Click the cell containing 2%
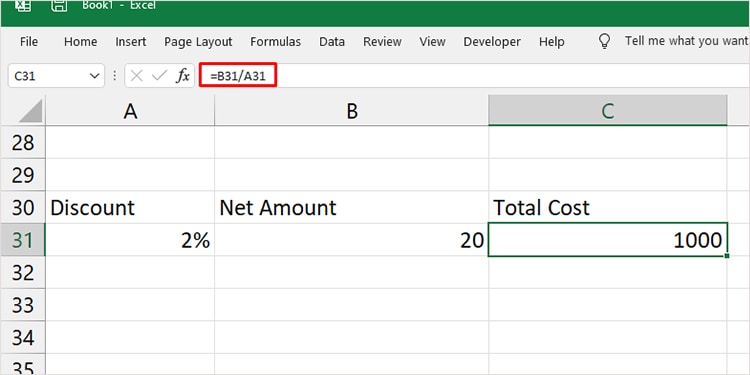This screenshot has height=375, width=750. (x=130, y=240)
